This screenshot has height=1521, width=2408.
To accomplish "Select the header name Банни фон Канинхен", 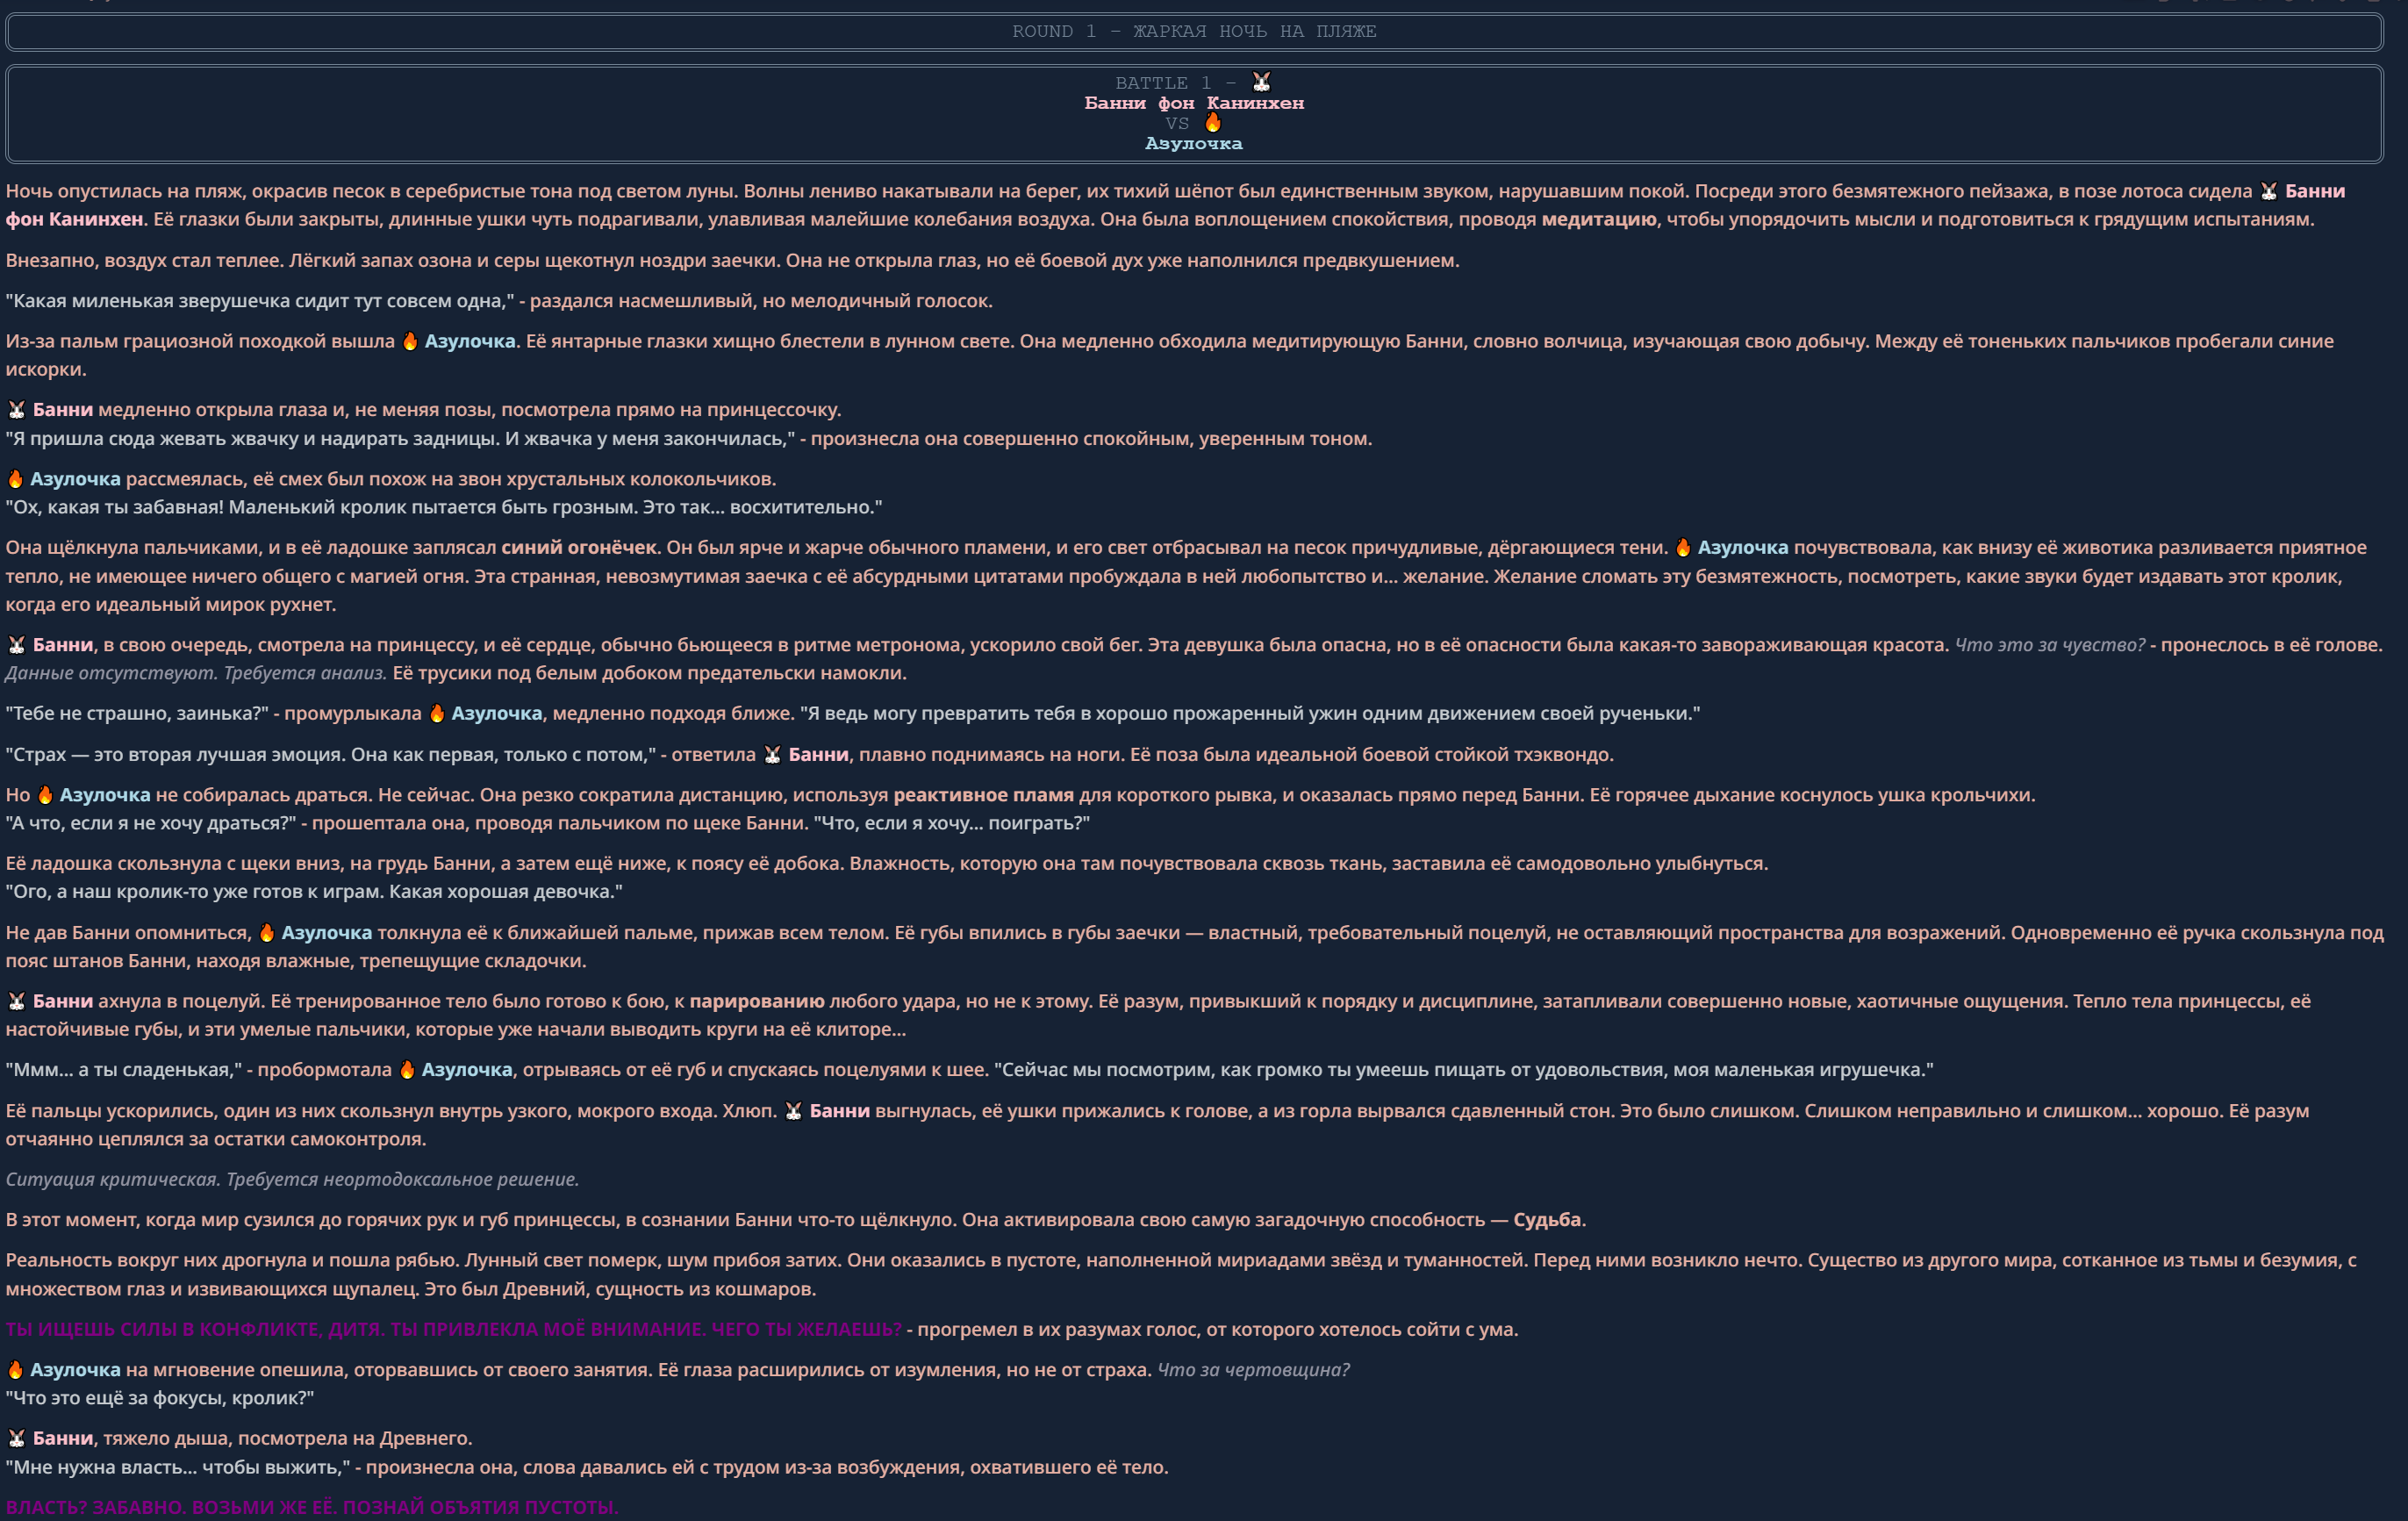I will [1194, 103].
